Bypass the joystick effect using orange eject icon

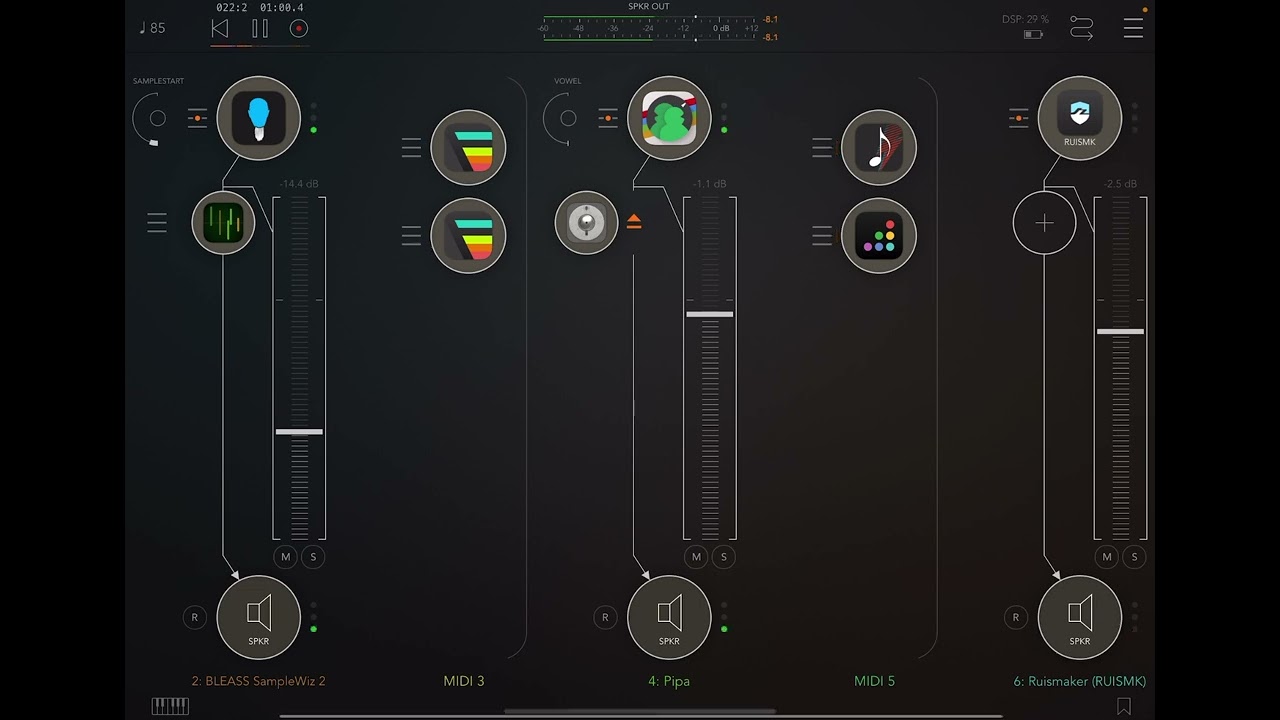click(634, 222)
